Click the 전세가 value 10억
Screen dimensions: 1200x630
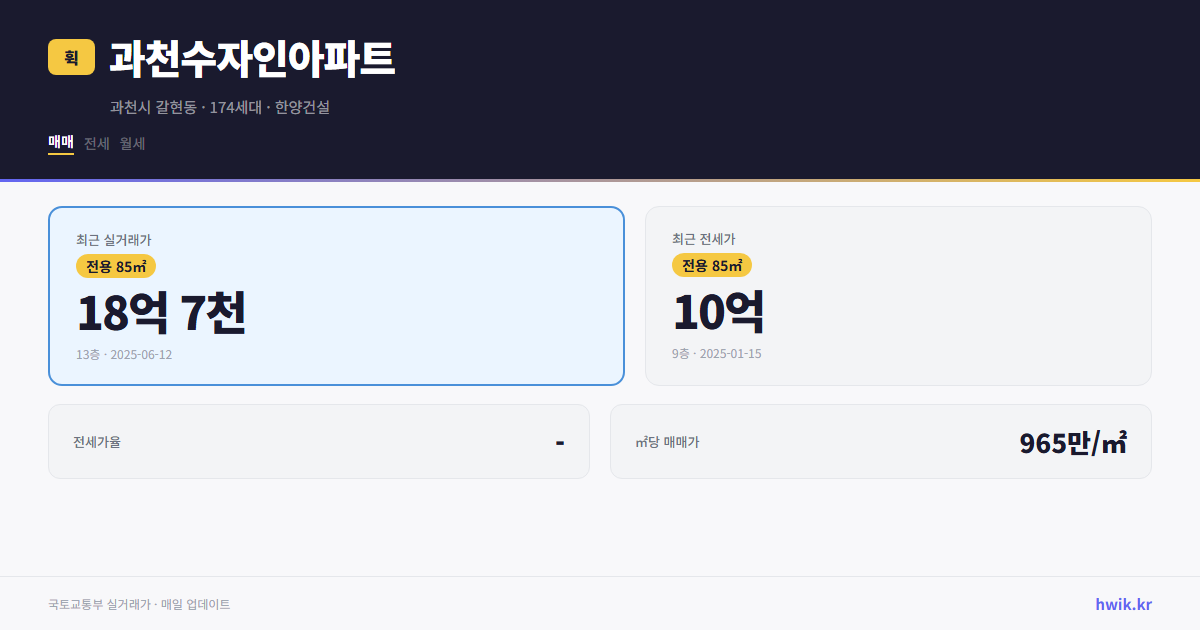719,311
